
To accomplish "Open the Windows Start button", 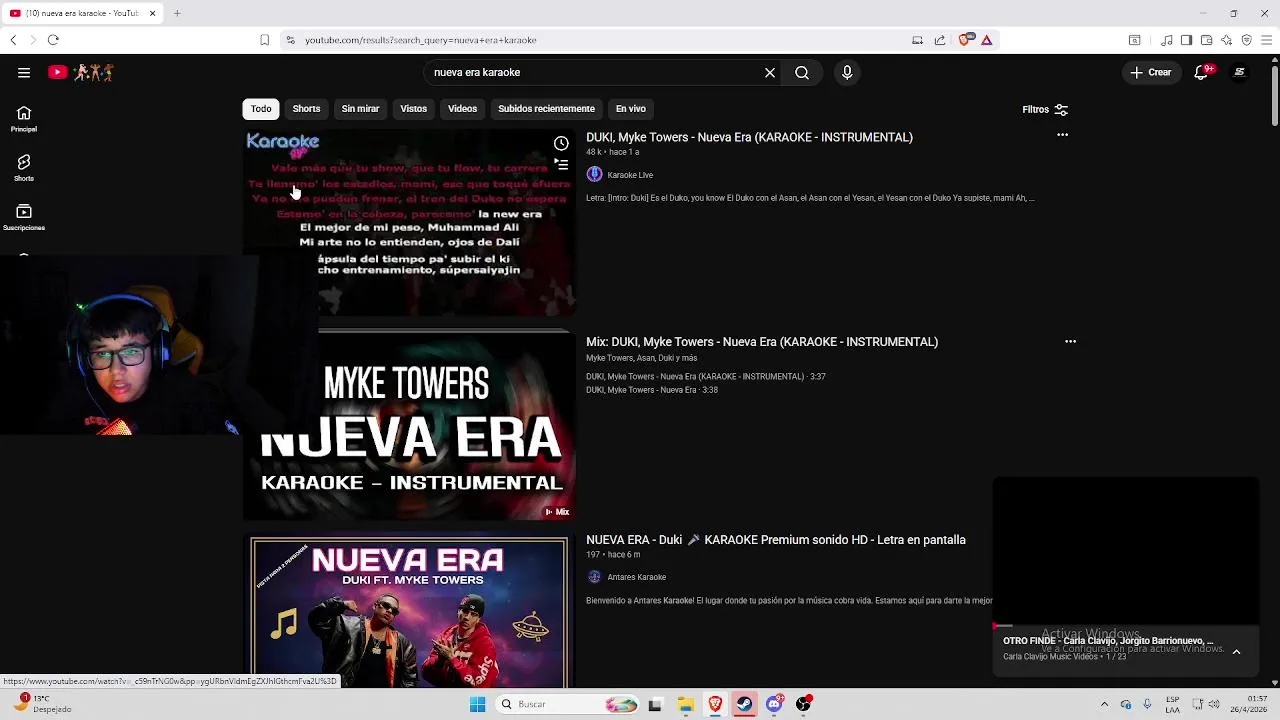I will point(477,704).
